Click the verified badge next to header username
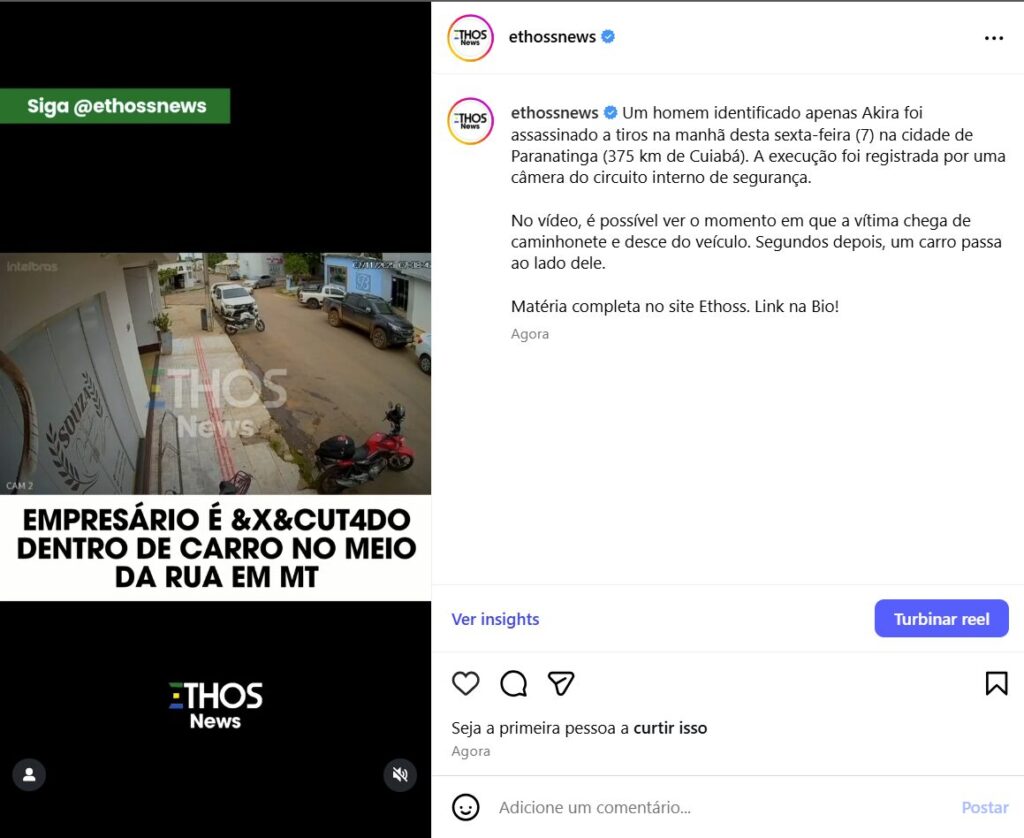 point(607,37)
